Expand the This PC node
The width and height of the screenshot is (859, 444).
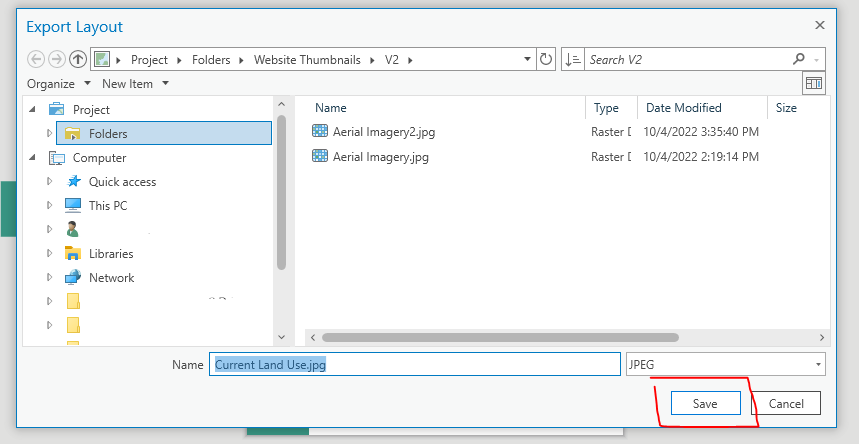(49, 206)
